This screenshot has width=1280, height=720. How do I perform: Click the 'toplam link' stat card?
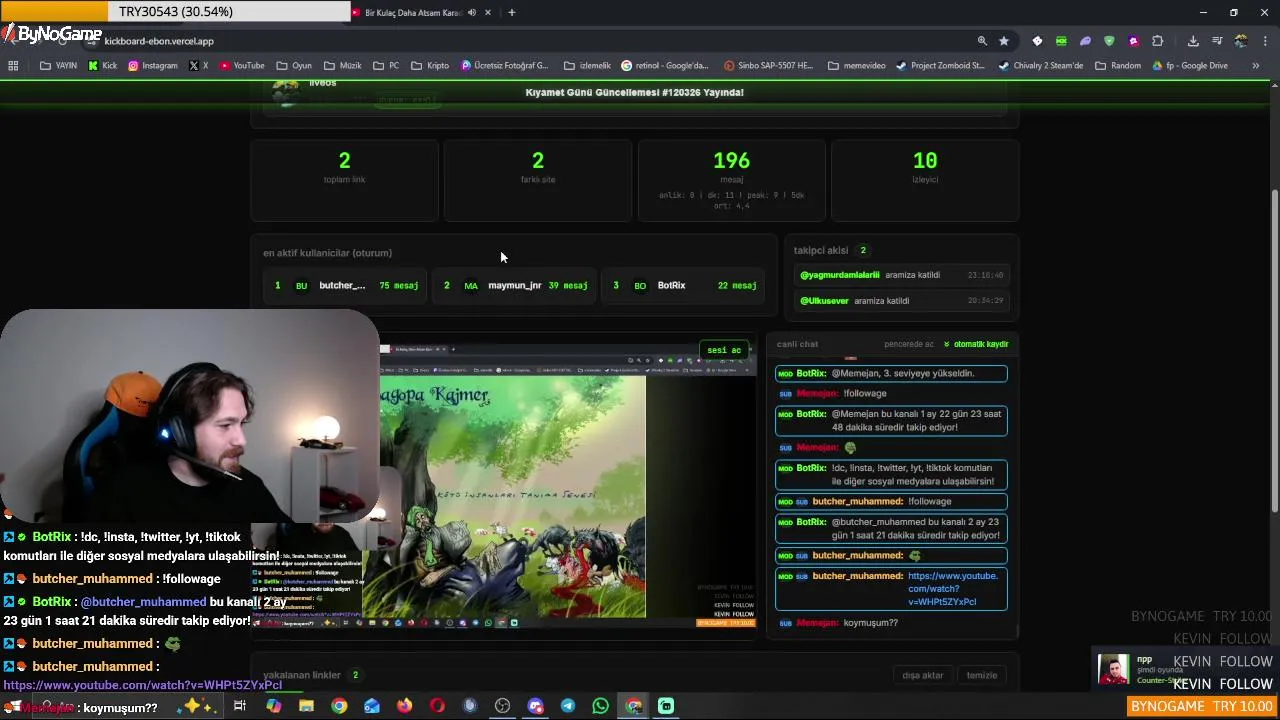pyautogui.click(x=344, y=180)
